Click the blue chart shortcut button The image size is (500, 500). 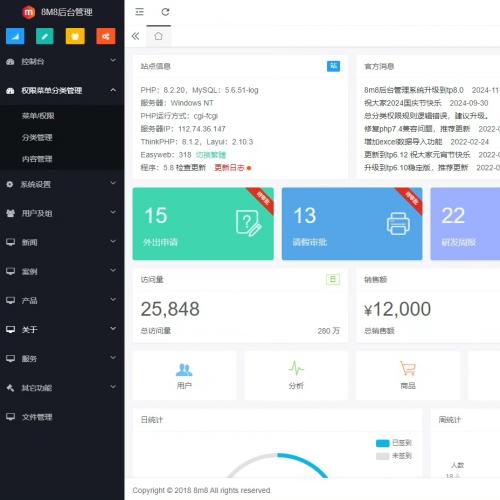click(15, 36)
